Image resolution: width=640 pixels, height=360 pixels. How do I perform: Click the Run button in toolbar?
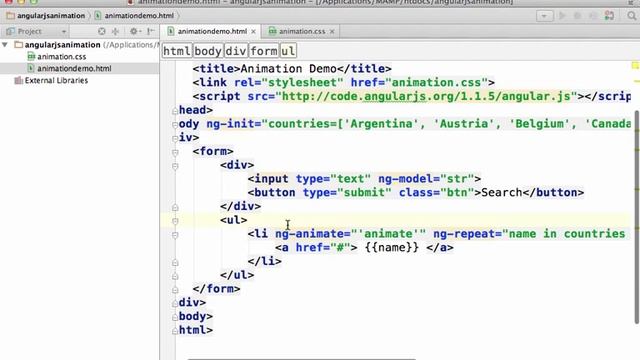[x=562, y=16]
